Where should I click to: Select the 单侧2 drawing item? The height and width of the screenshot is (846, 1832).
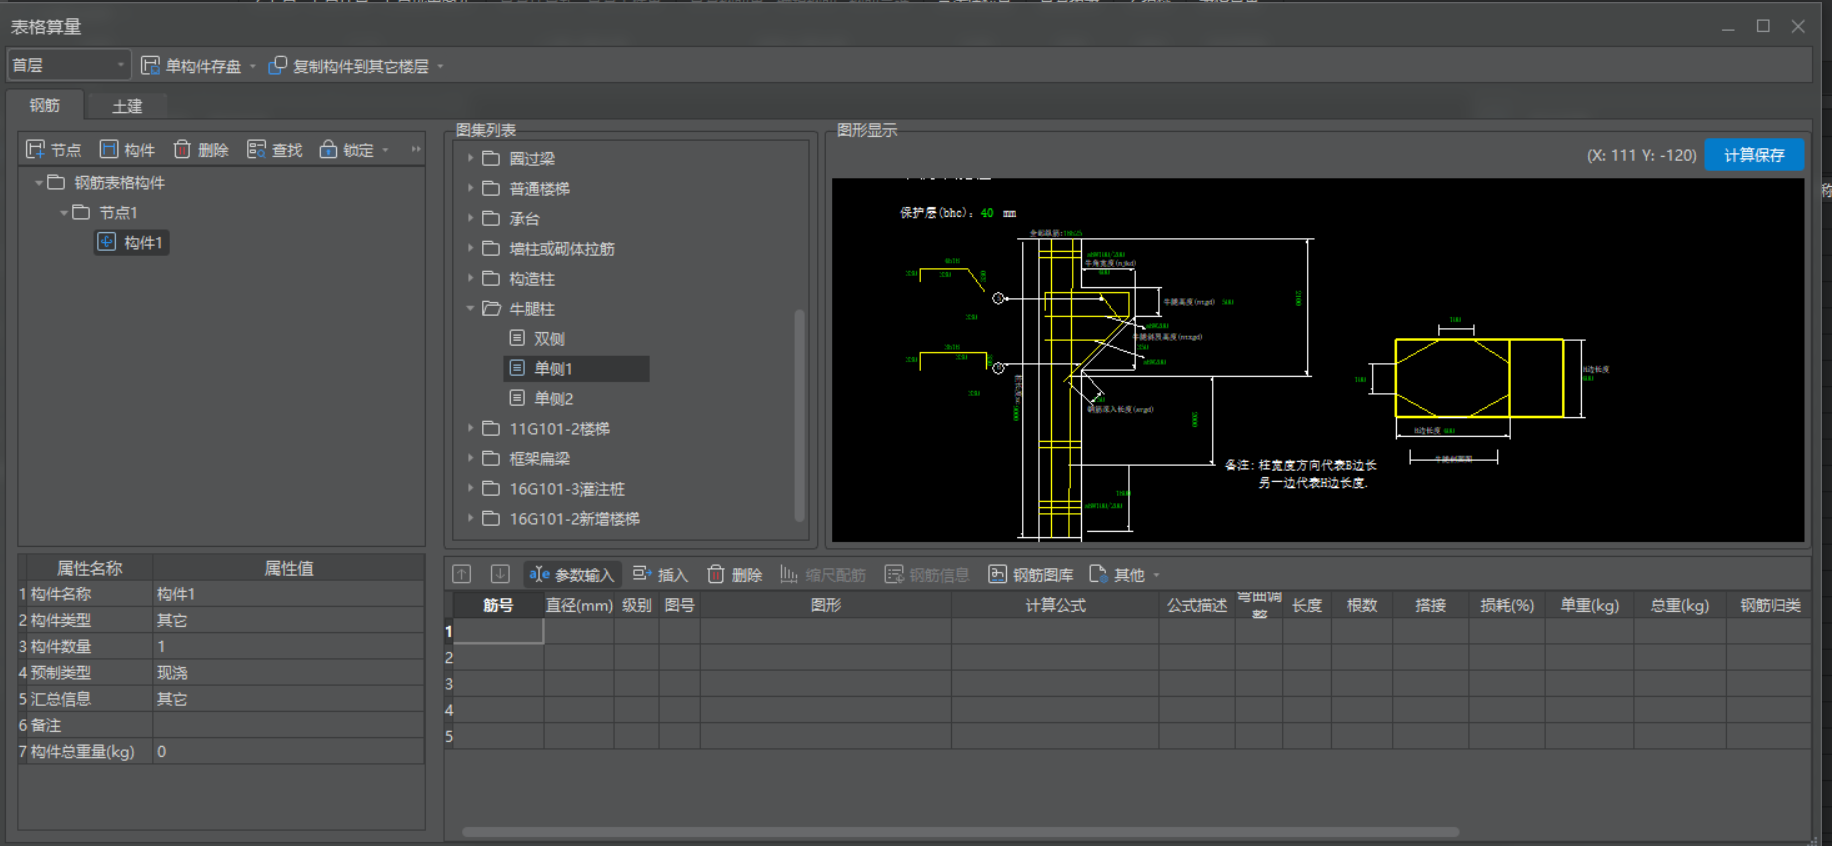[553, 399]
